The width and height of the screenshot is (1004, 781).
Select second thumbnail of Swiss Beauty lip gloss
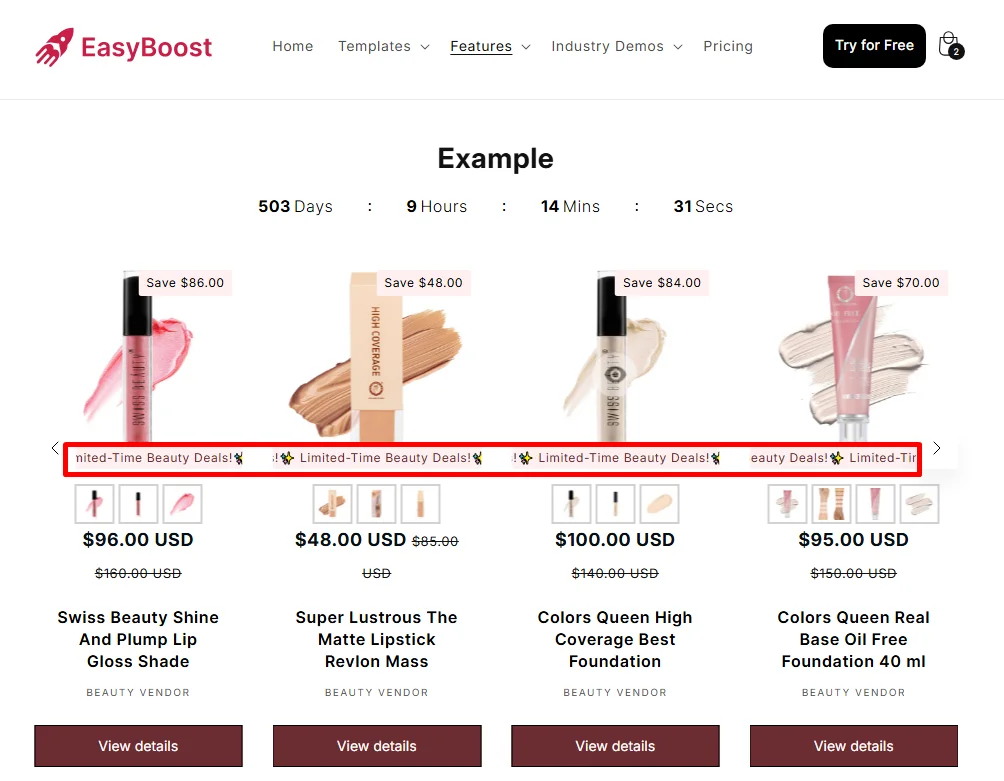click(x=138, y=504)
